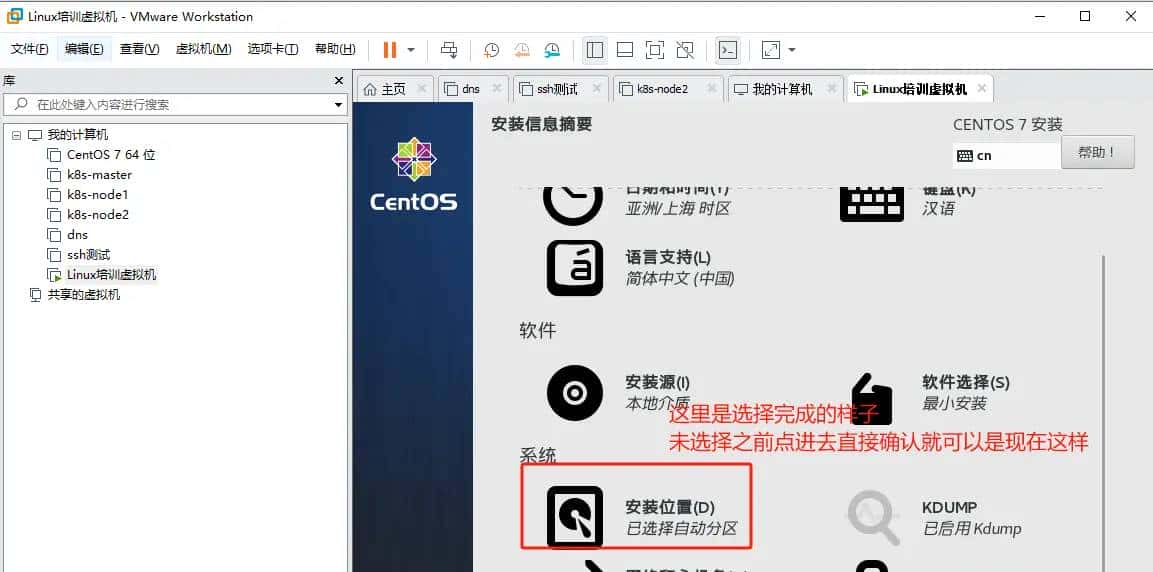Click the 最小安装 software selection text
Viewport: 1153px width, 572px height.
(x=954, y=404)
